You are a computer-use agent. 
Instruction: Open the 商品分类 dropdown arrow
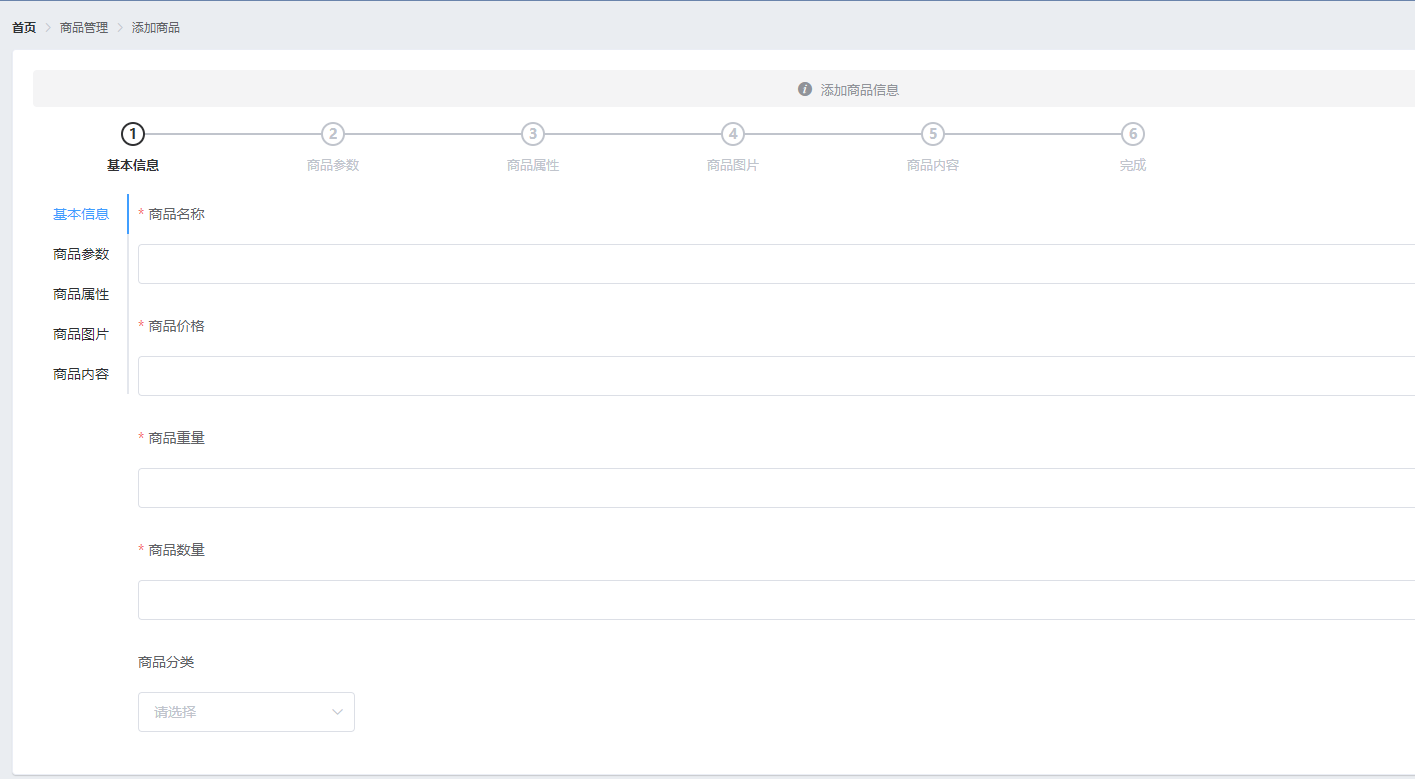click(x=337, y=712)
